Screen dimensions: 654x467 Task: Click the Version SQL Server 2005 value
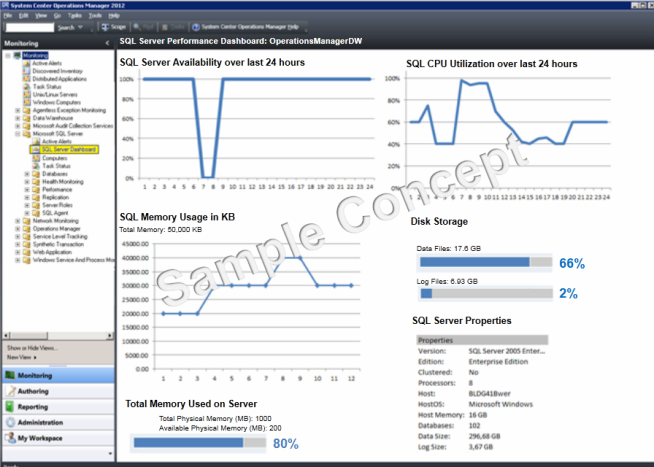506,351
